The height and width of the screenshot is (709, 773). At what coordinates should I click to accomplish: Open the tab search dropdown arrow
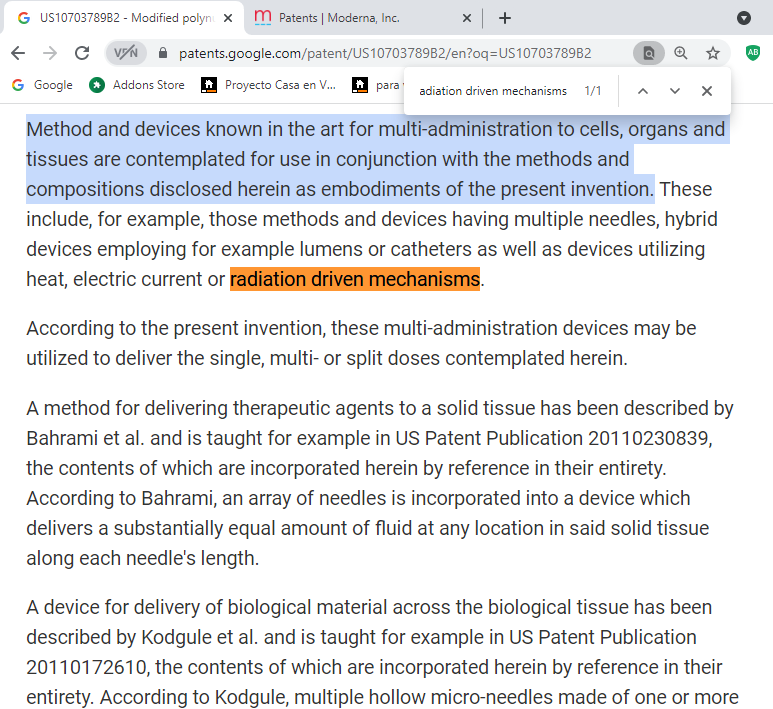[x=744, y=18]
